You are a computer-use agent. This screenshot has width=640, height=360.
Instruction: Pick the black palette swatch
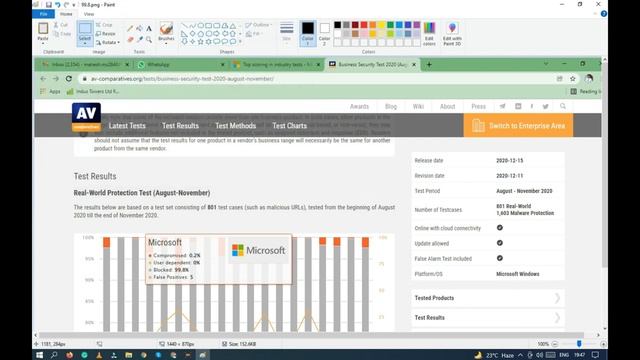(x=338, y=25)
